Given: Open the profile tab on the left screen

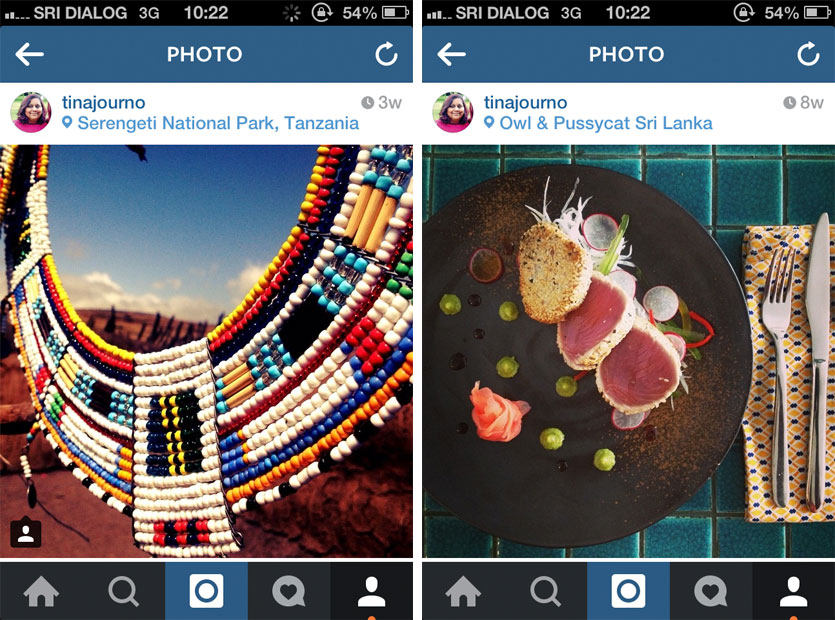Looking at the screenshot, I should (x=372, y=591).
